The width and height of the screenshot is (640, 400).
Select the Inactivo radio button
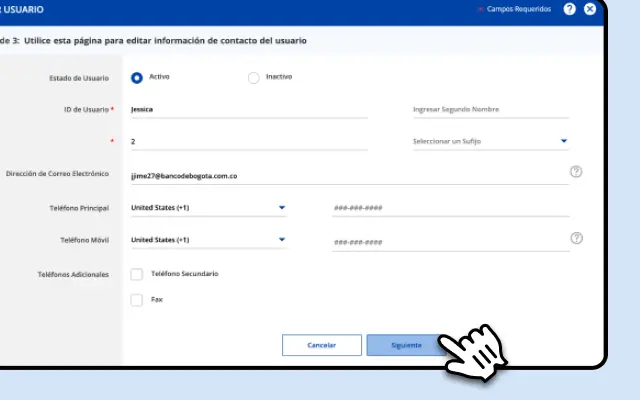tap(253, 78)
